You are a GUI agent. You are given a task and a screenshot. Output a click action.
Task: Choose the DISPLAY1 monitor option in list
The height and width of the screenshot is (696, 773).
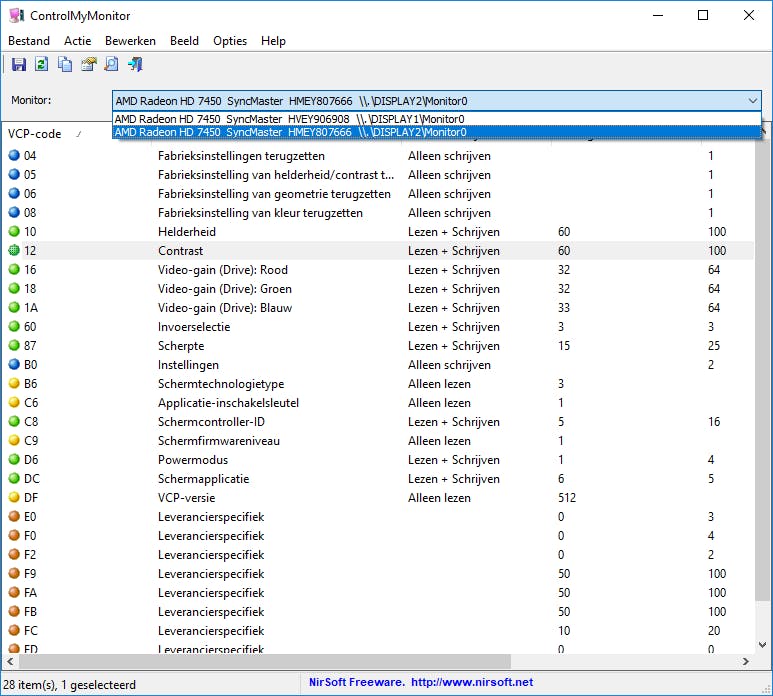point(290,119)
